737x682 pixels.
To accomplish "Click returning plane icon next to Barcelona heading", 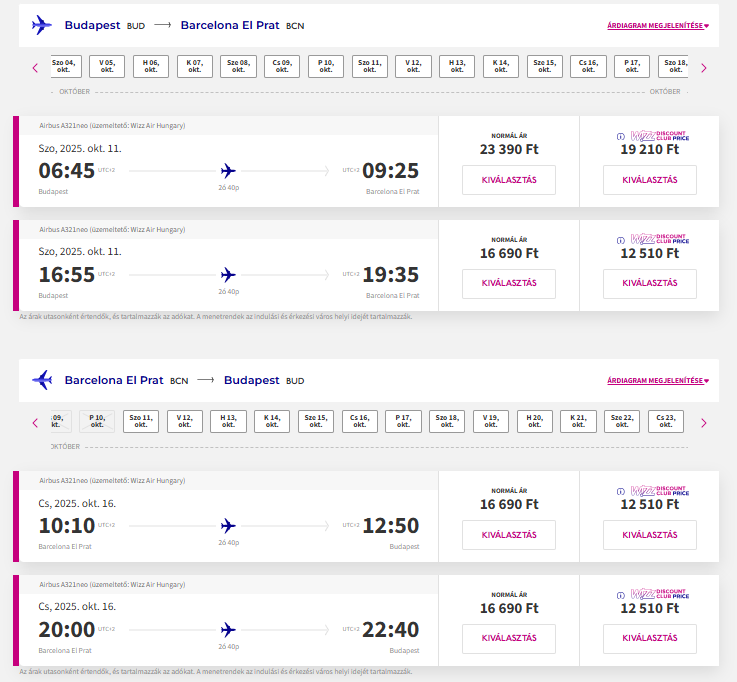I will pos(42,380).
